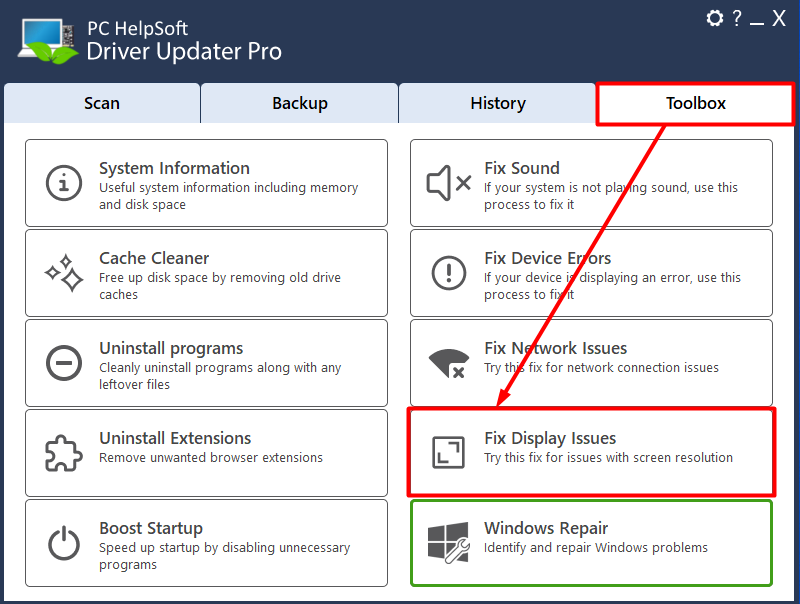Click the Fix Display Issues resize icon
This screenshot has height=604, width=800.
[448, 452]
